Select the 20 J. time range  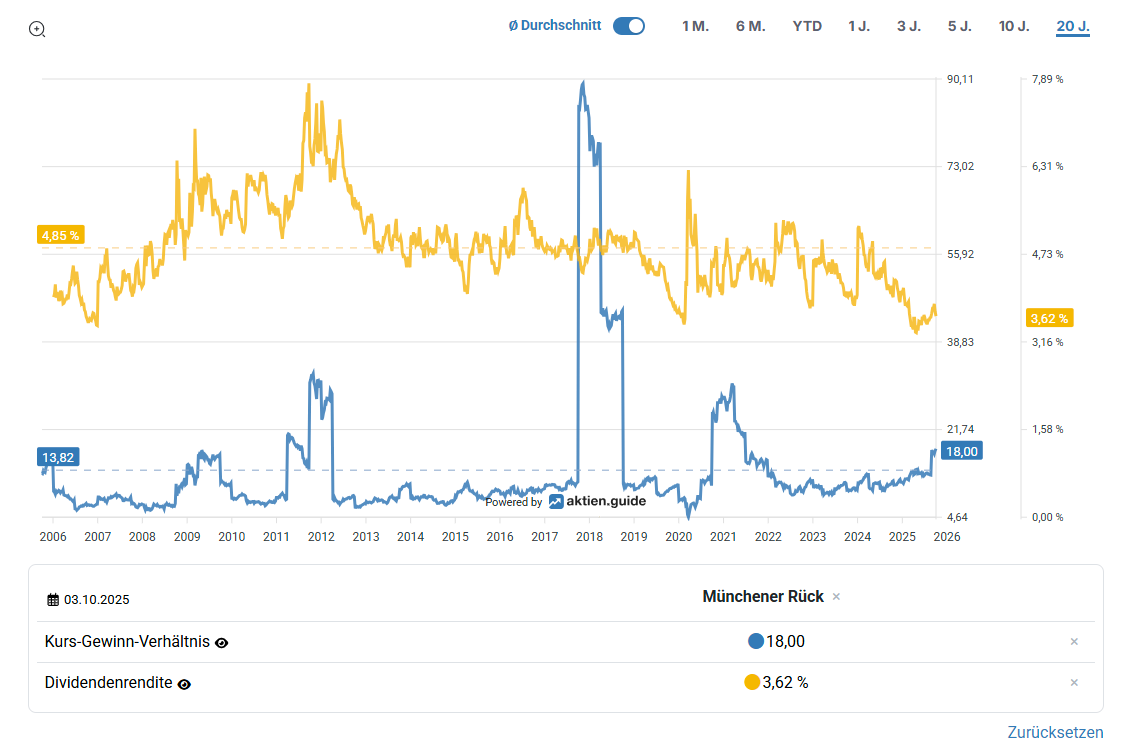(x=1072, y=26)
